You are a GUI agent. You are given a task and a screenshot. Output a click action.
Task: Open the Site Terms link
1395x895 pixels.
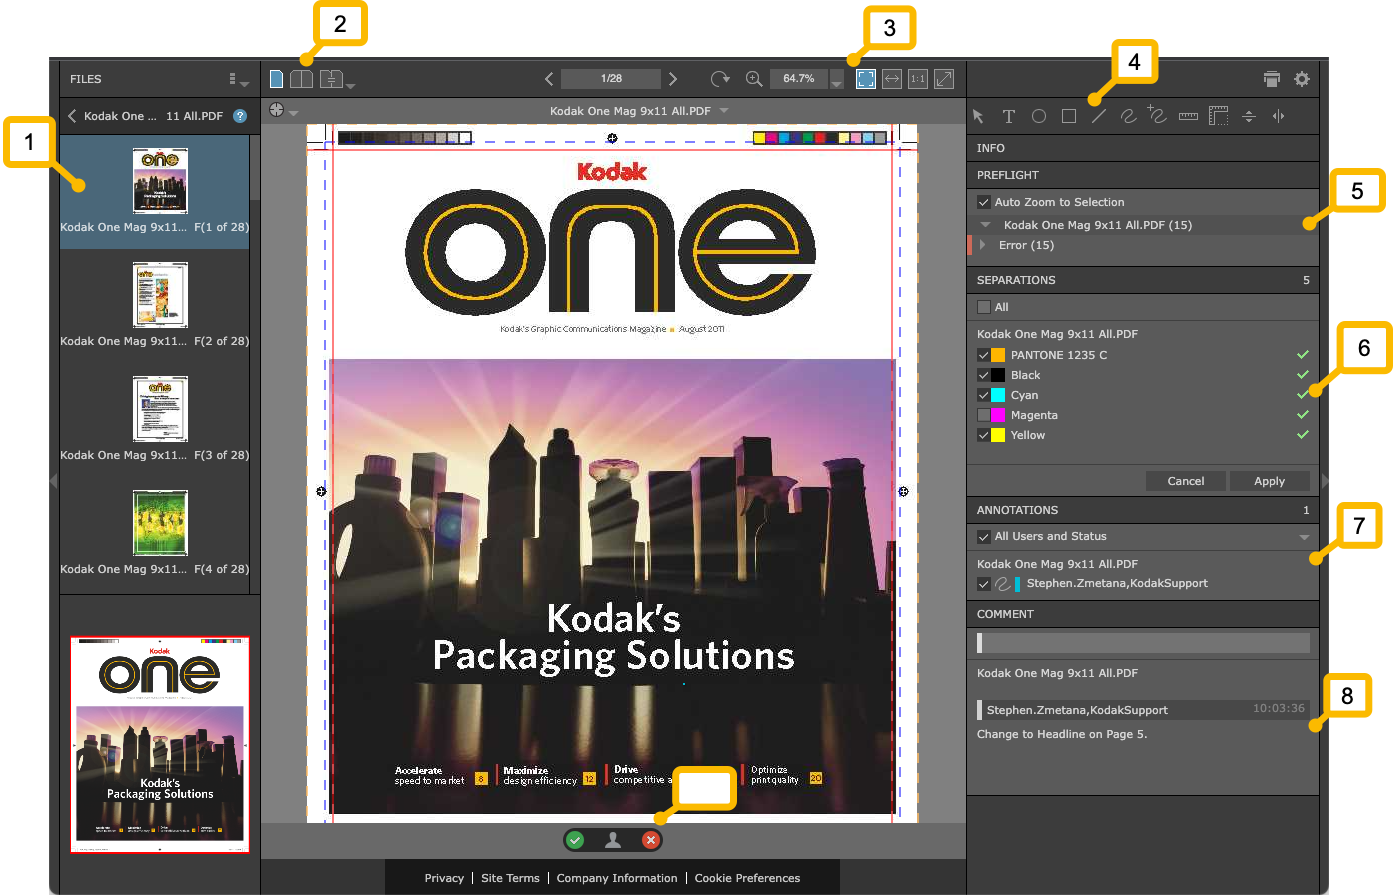[x=510, y=878]
